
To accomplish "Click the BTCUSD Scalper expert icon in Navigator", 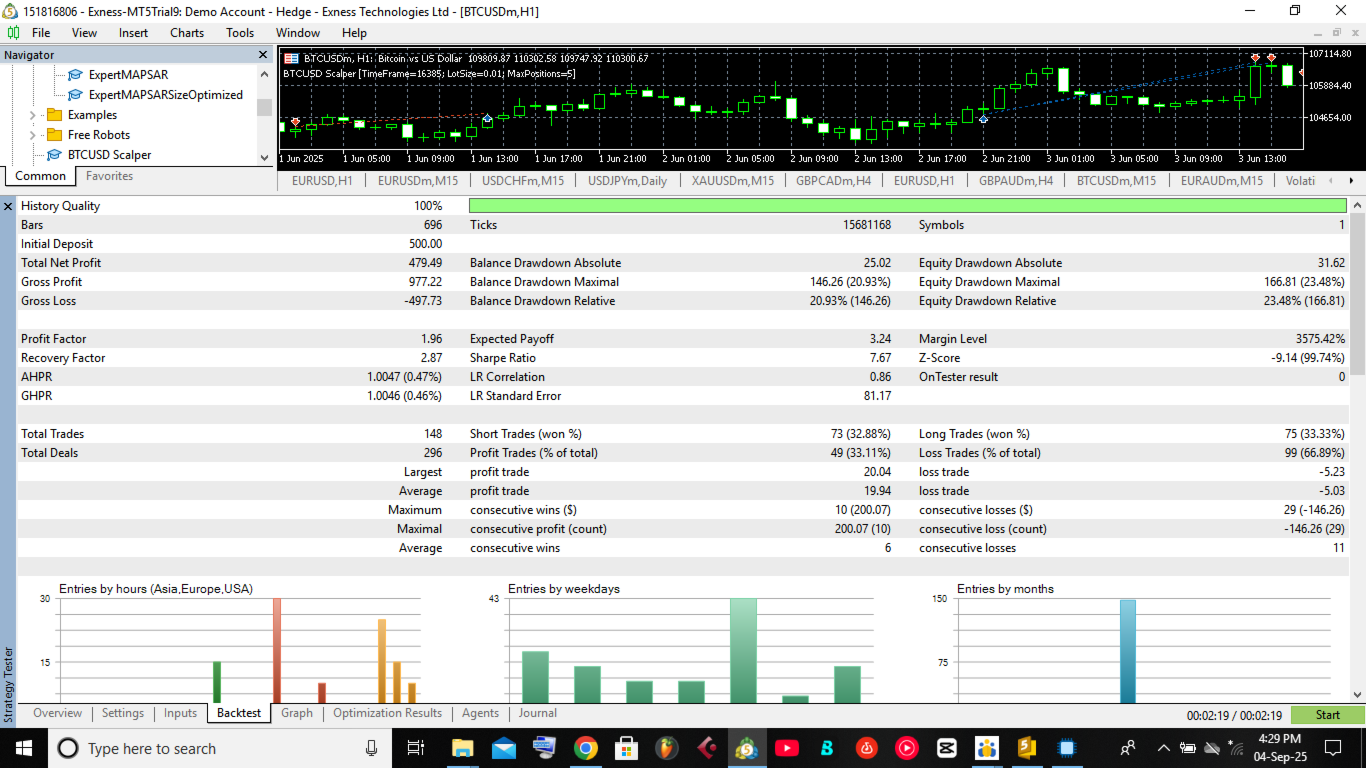I will [54, 155].
